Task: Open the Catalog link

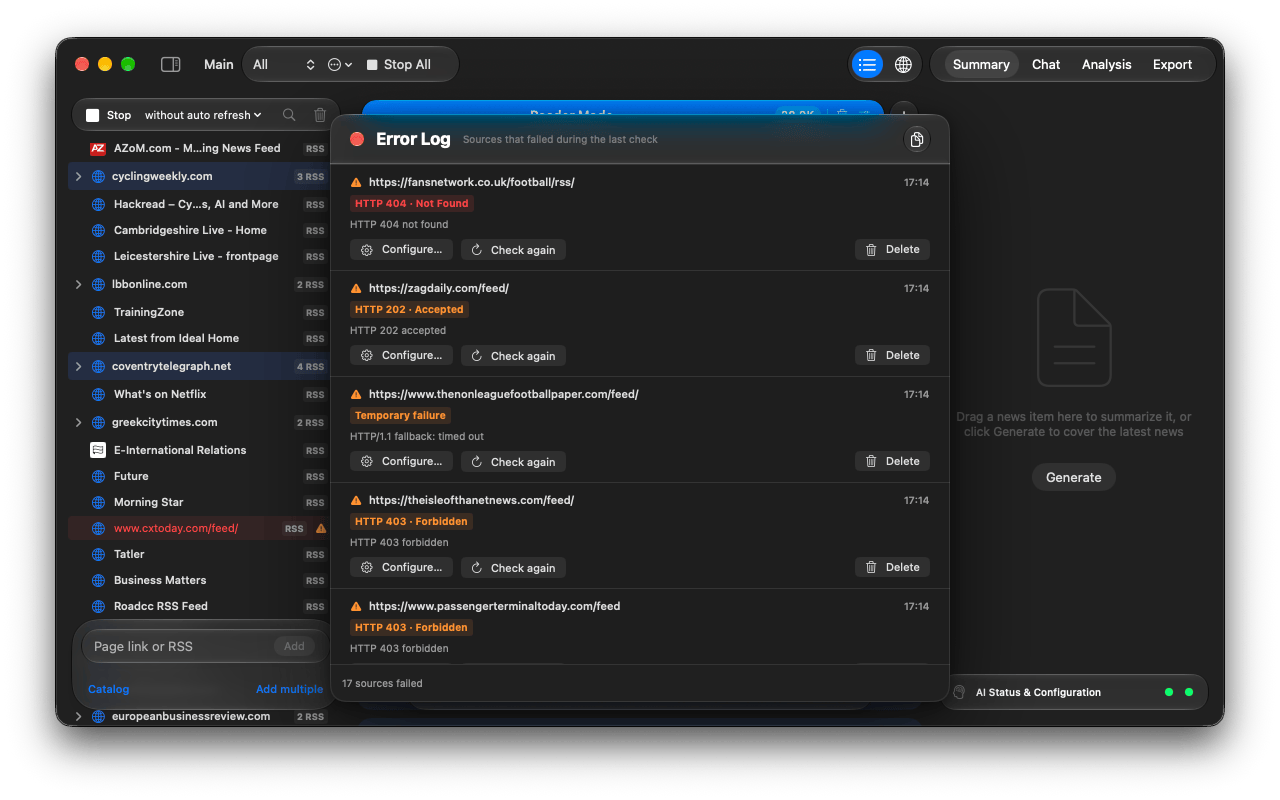Action: click(108, 689)
